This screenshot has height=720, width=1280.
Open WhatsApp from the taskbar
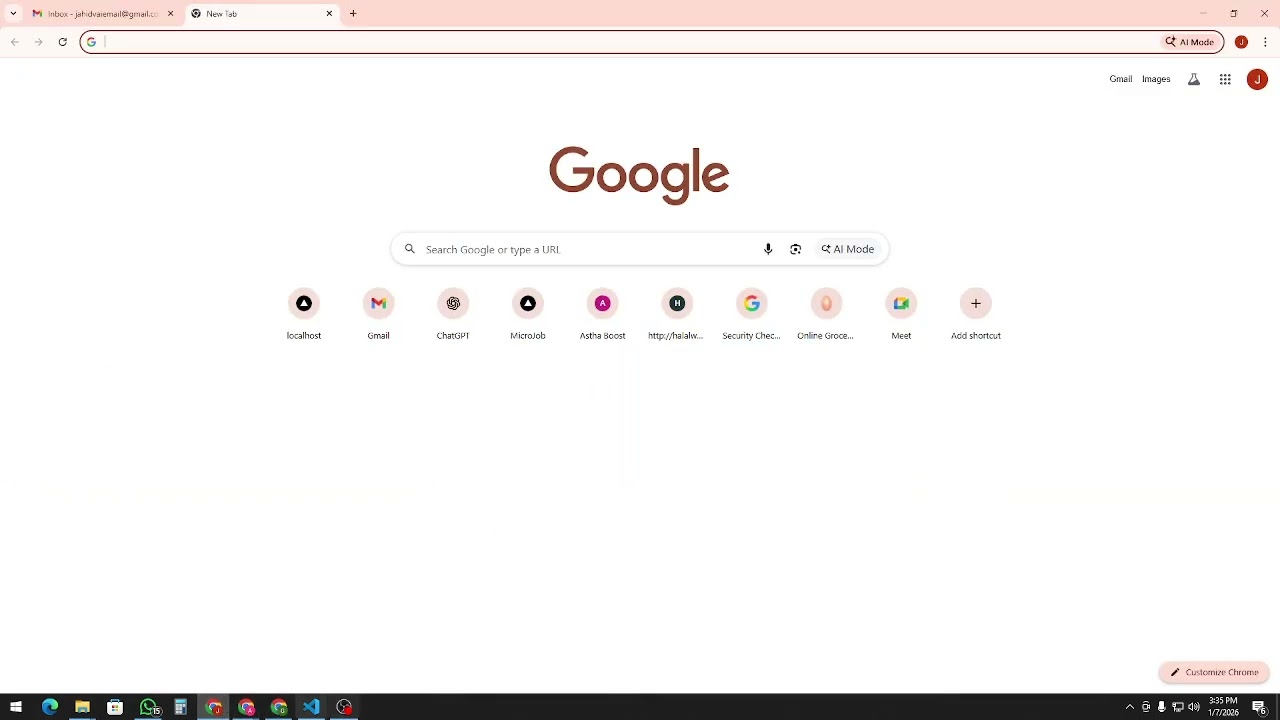pyautogui.click(x=148, y=707)
